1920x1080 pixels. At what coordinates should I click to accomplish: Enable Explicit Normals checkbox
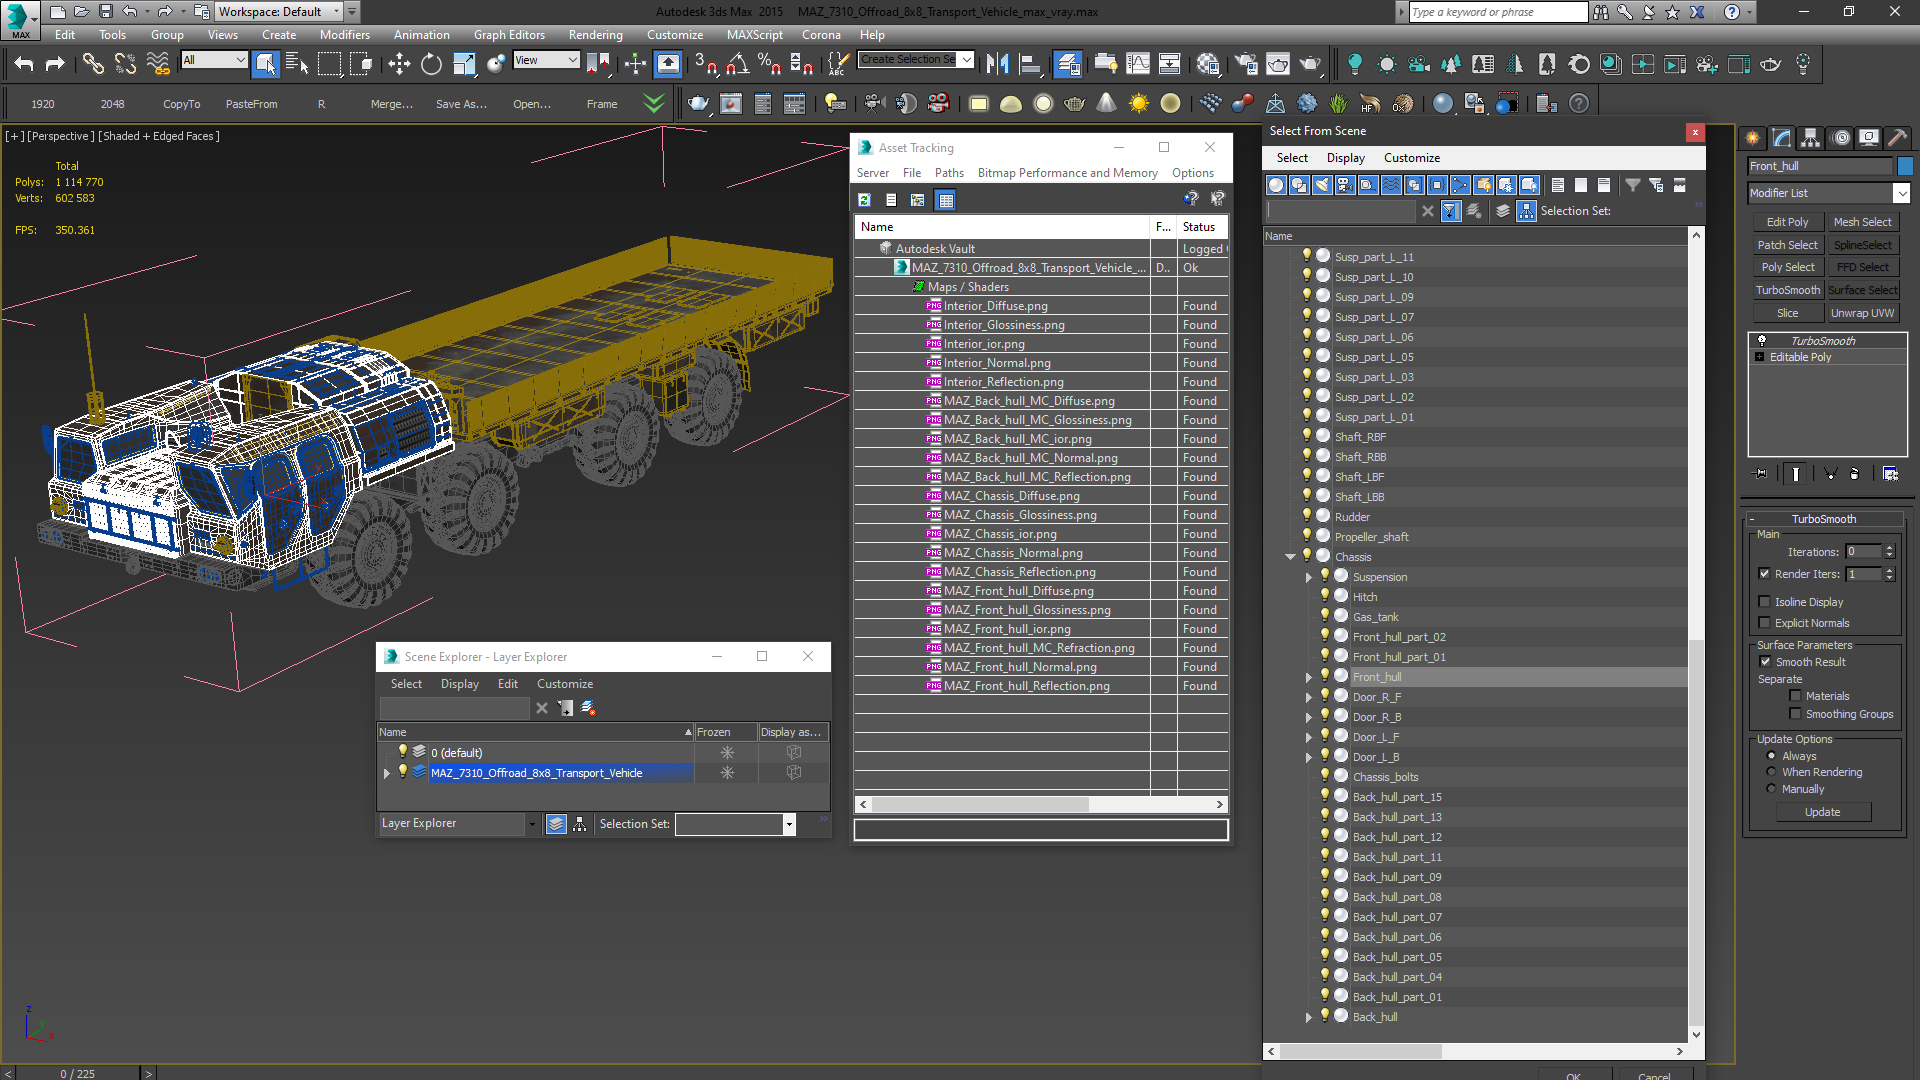1765,623
